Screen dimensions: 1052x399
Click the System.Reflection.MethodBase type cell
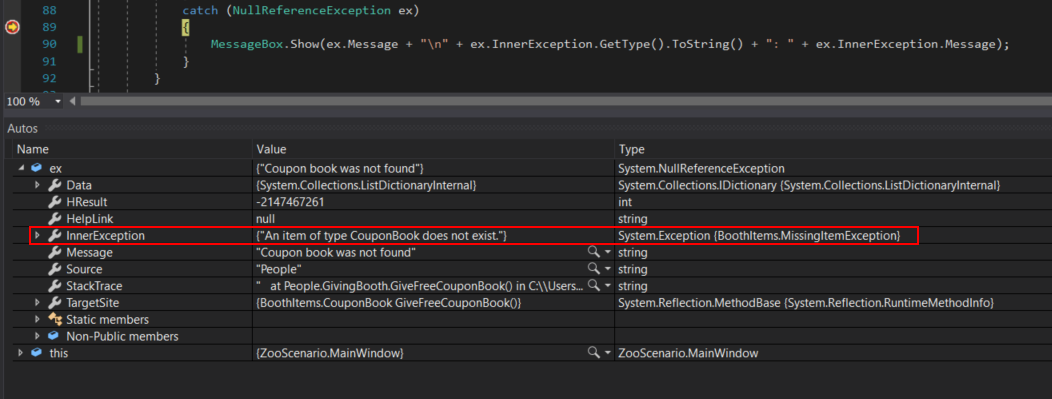pyautogui.click(x=806, y=303)
